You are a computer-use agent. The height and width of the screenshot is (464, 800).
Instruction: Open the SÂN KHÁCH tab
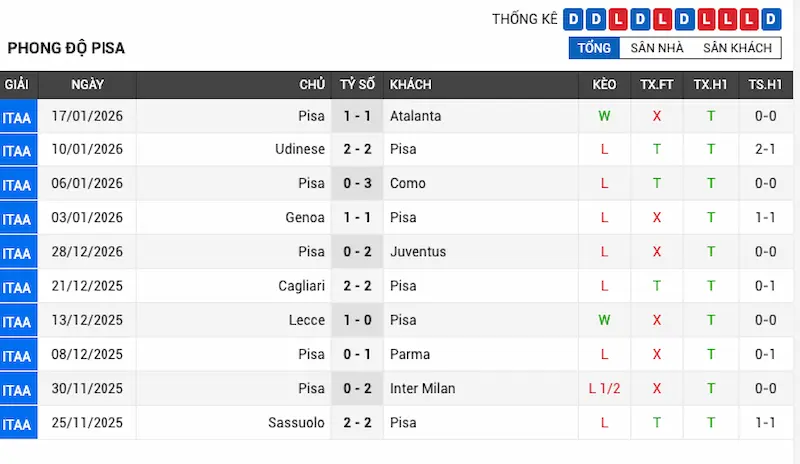[x=737, y=48]
